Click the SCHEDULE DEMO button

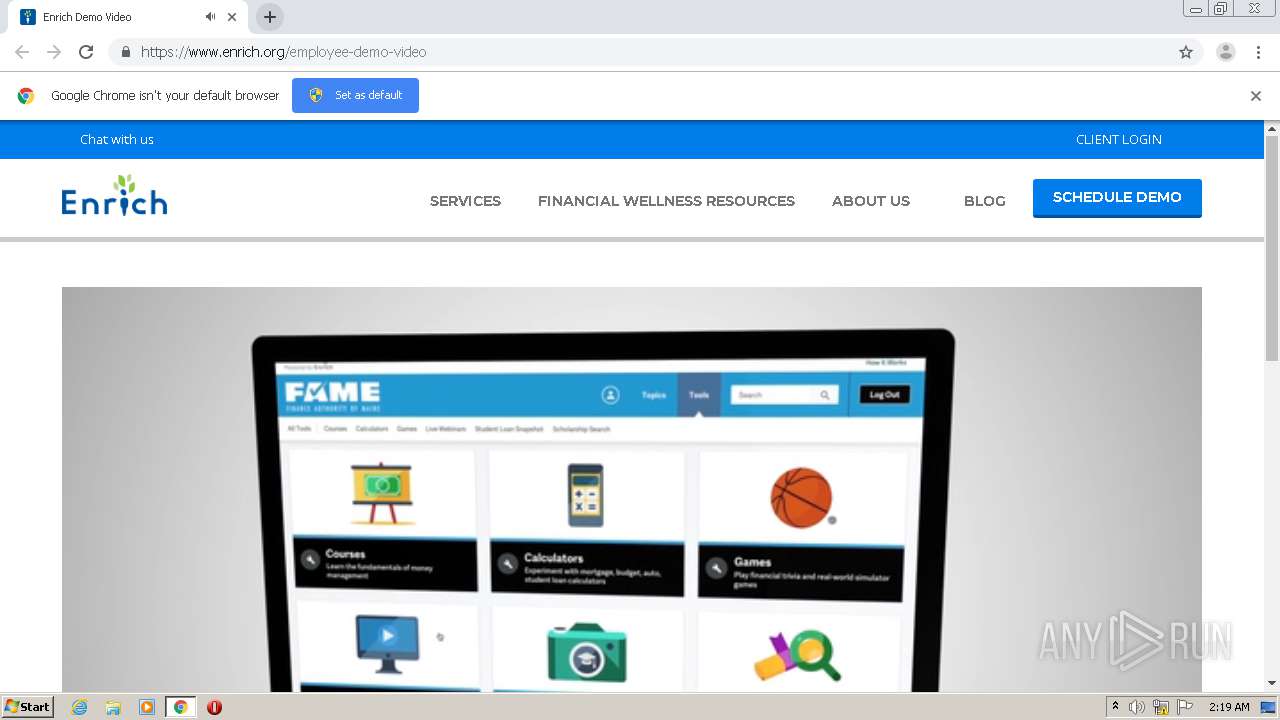coord(1117,198)
